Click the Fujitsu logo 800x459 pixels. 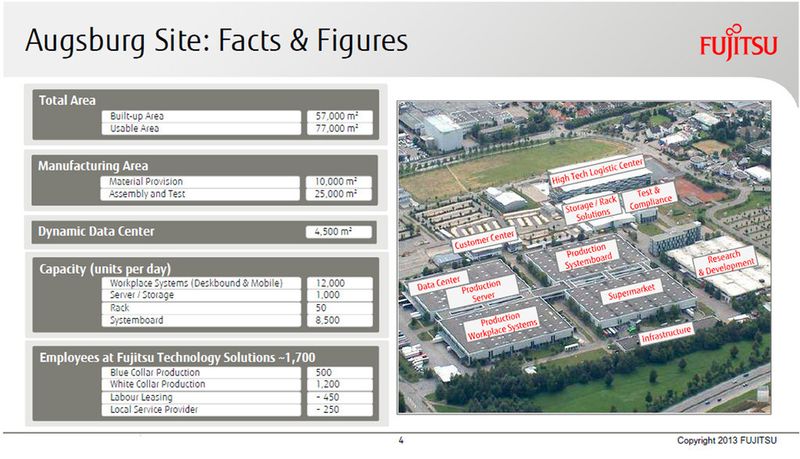click(738, 43)
